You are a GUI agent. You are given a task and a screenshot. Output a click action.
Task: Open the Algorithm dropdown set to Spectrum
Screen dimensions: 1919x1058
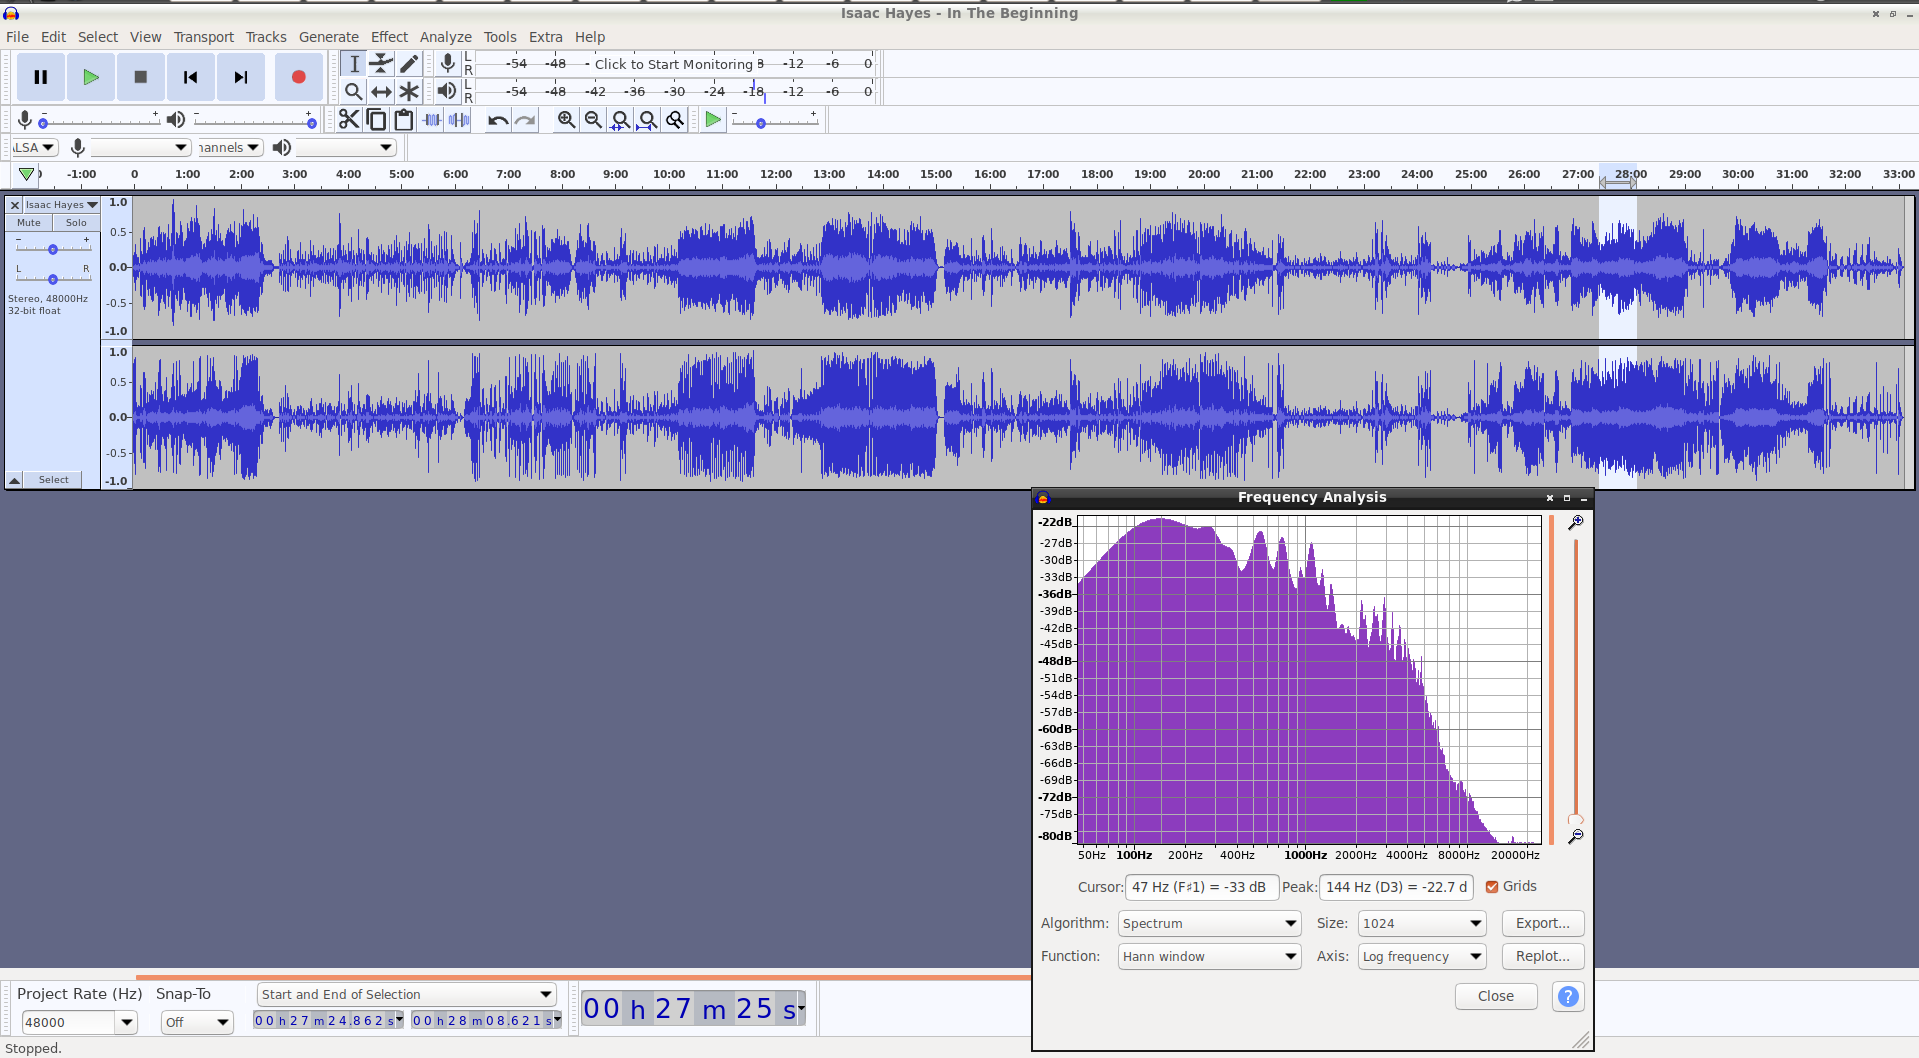(x=1209, y=923)
